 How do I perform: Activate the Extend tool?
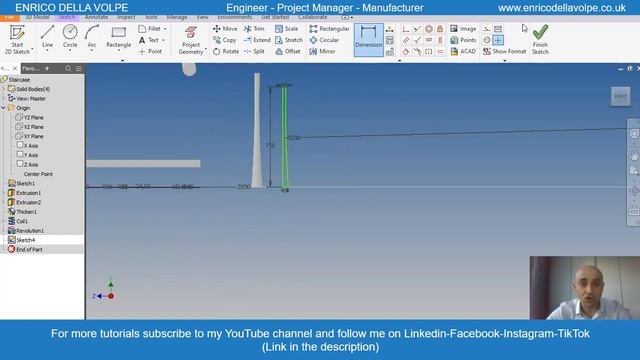point(257,40)
